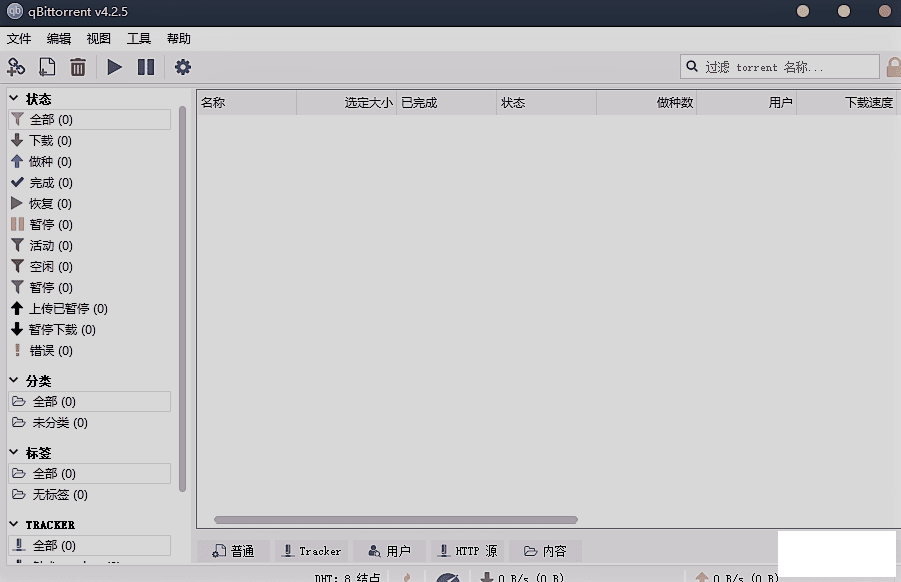The image size is (901, 582).
Task: Select 全部 (0) under 分类
Action: 90,402
